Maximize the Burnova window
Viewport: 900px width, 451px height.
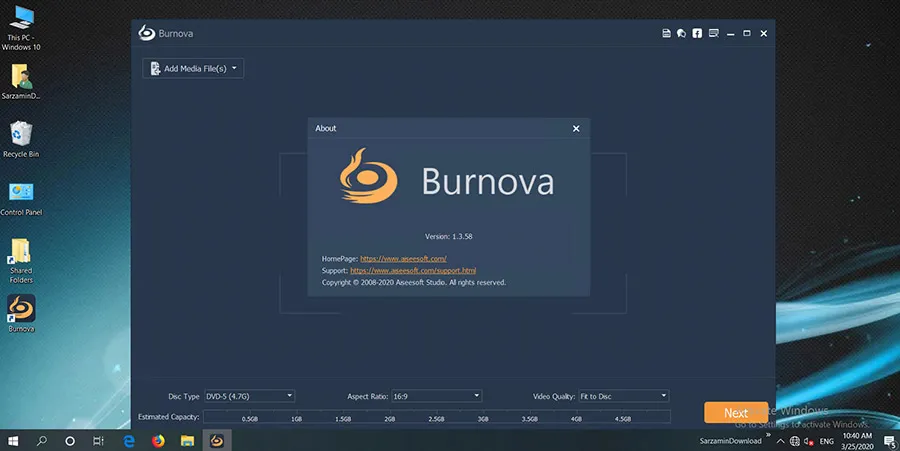(x=747, y=33)
